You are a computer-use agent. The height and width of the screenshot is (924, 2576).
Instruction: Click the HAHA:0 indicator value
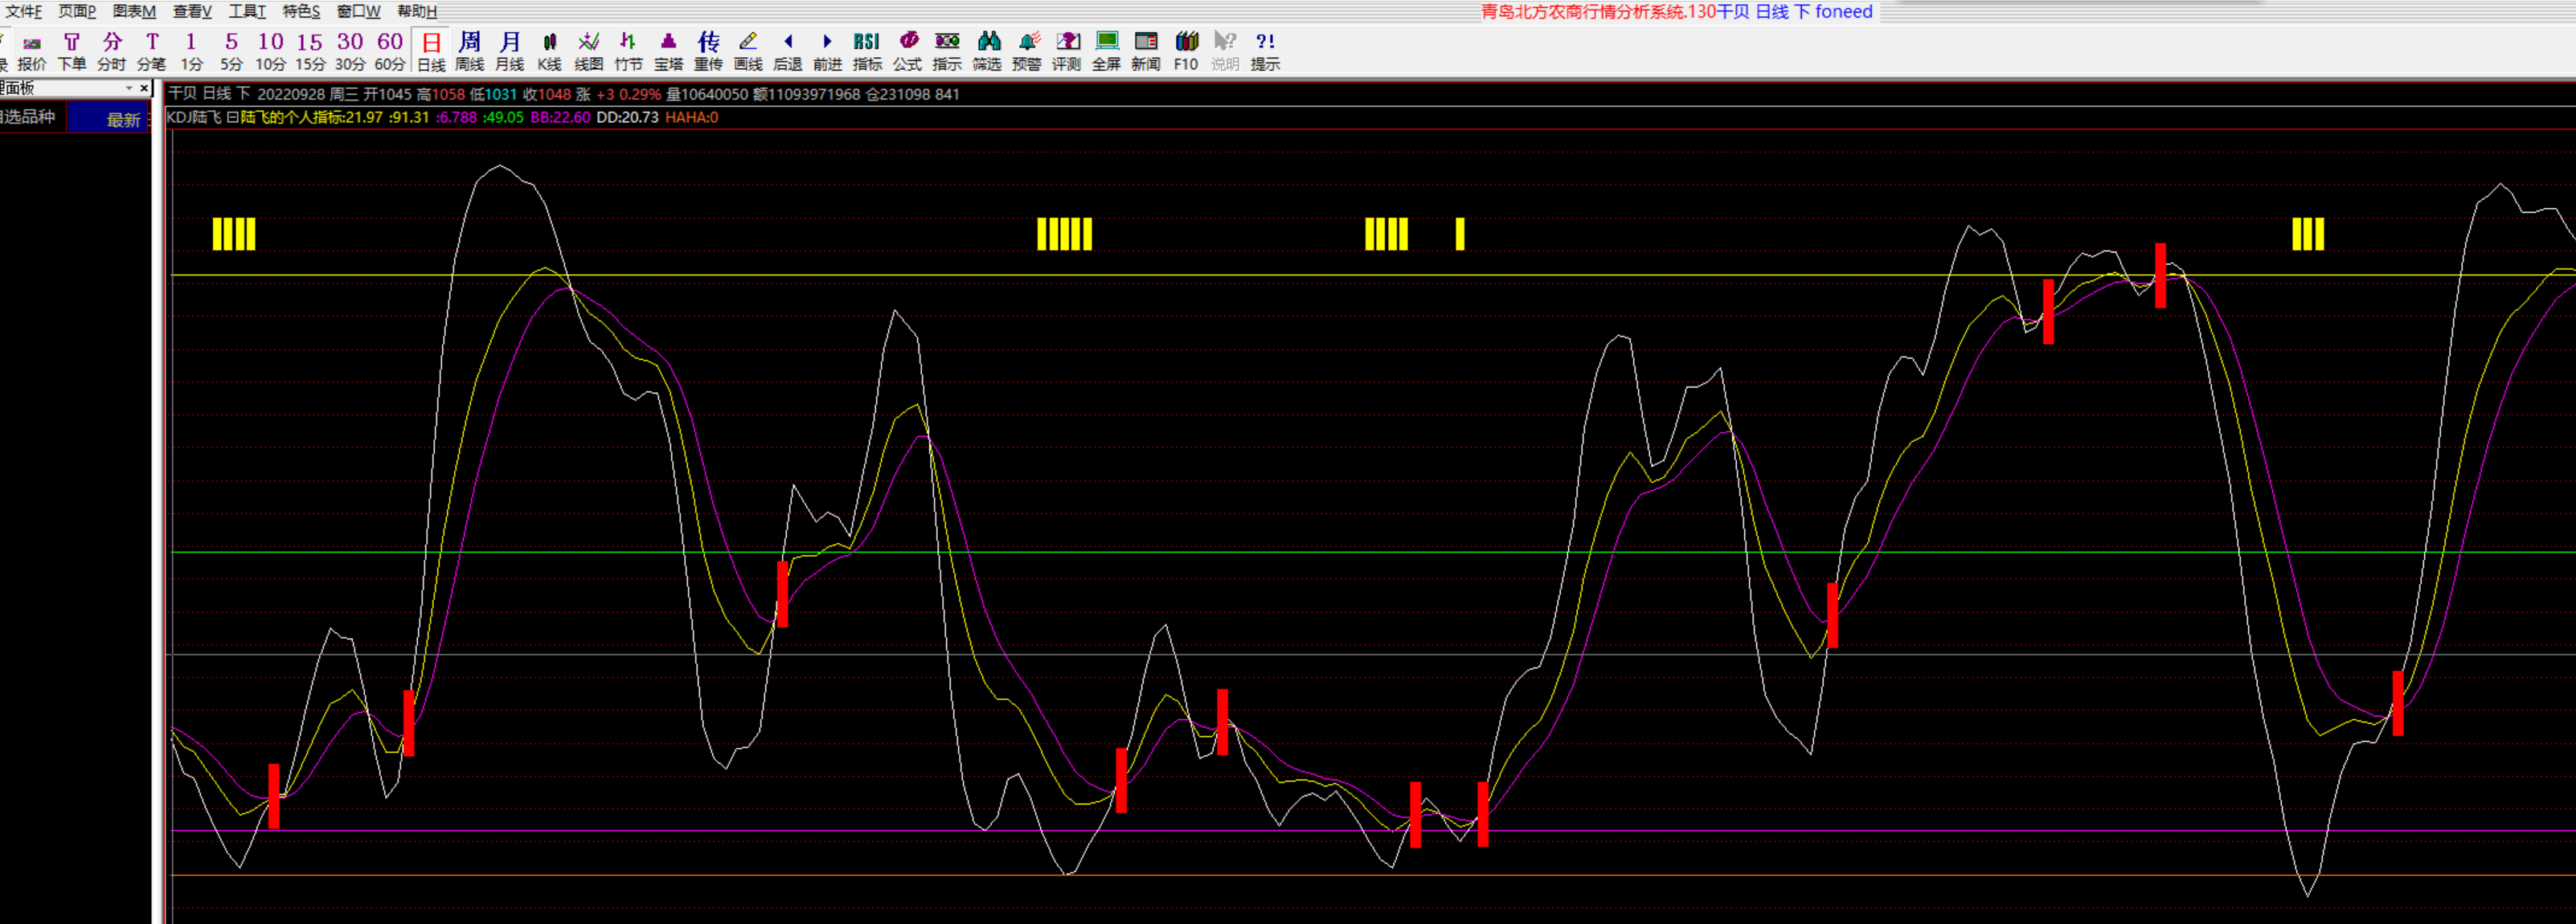tap(692, 117)
